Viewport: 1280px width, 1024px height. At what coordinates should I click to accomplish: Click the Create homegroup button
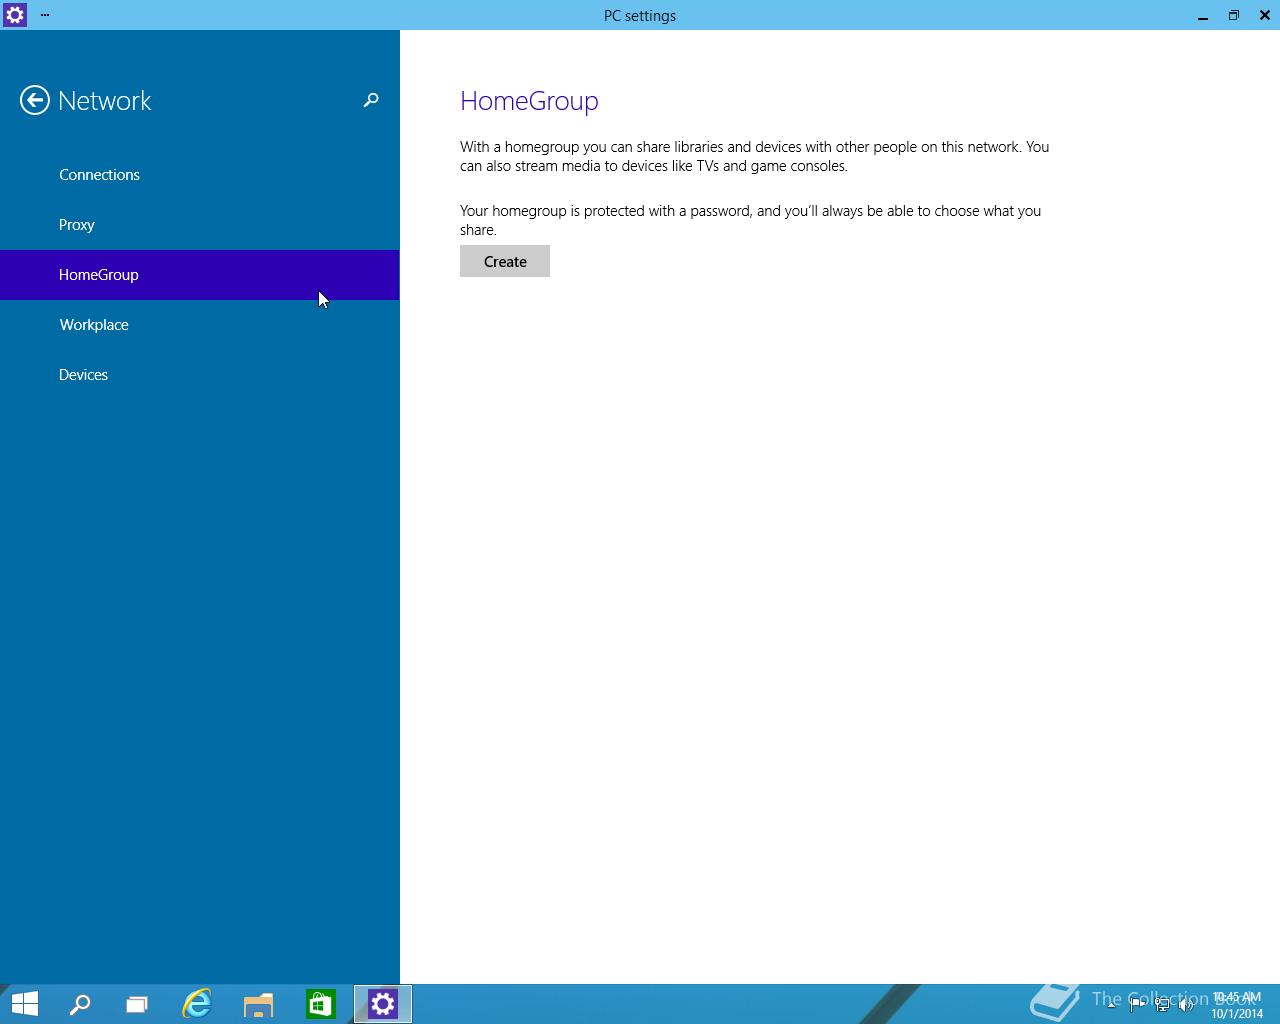pos(505,261)
